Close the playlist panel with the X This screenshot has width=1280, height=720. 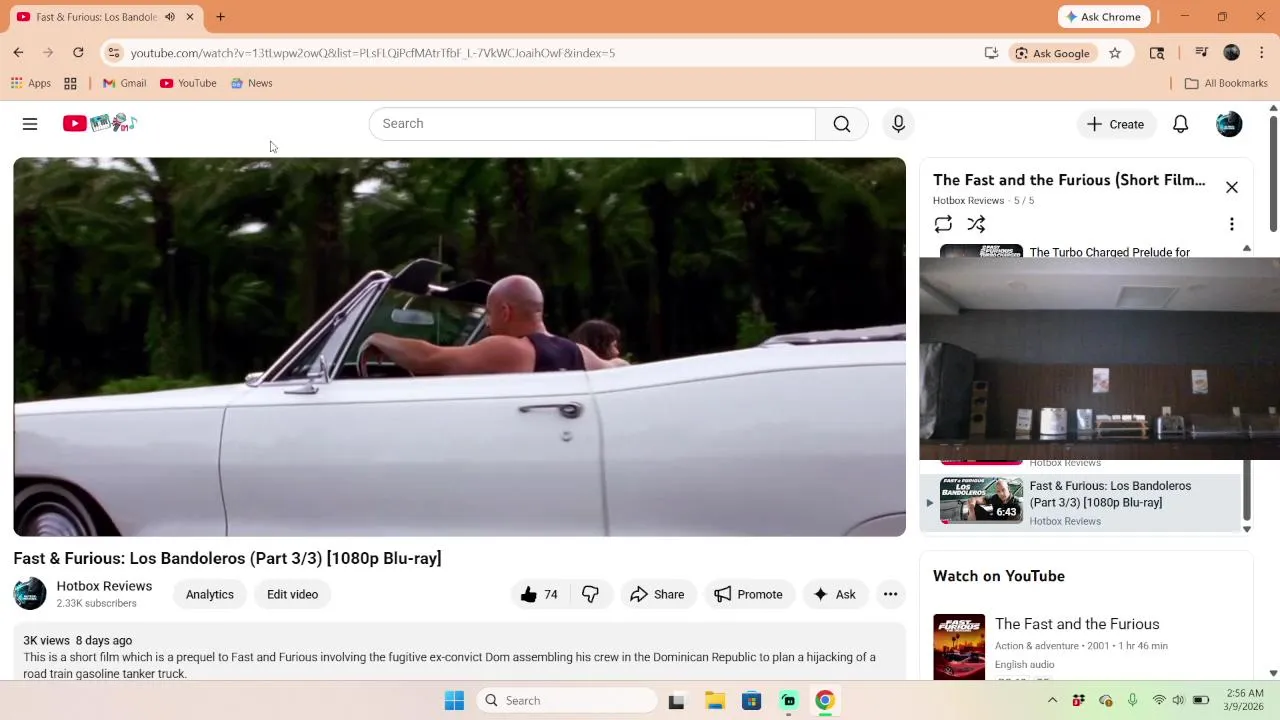click(x=1231, y=188)
